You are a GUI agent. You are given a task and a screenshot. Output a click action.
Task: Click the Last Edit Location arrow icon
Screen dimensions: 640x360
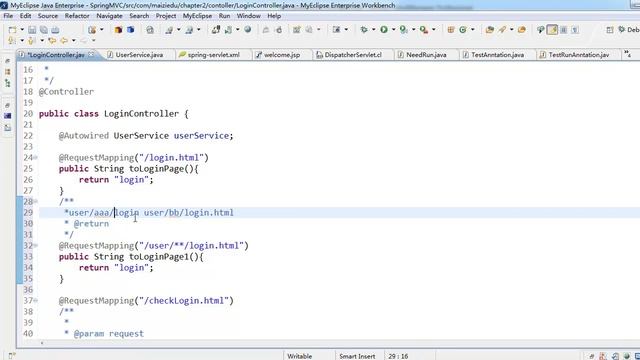(x=52, y=41)
